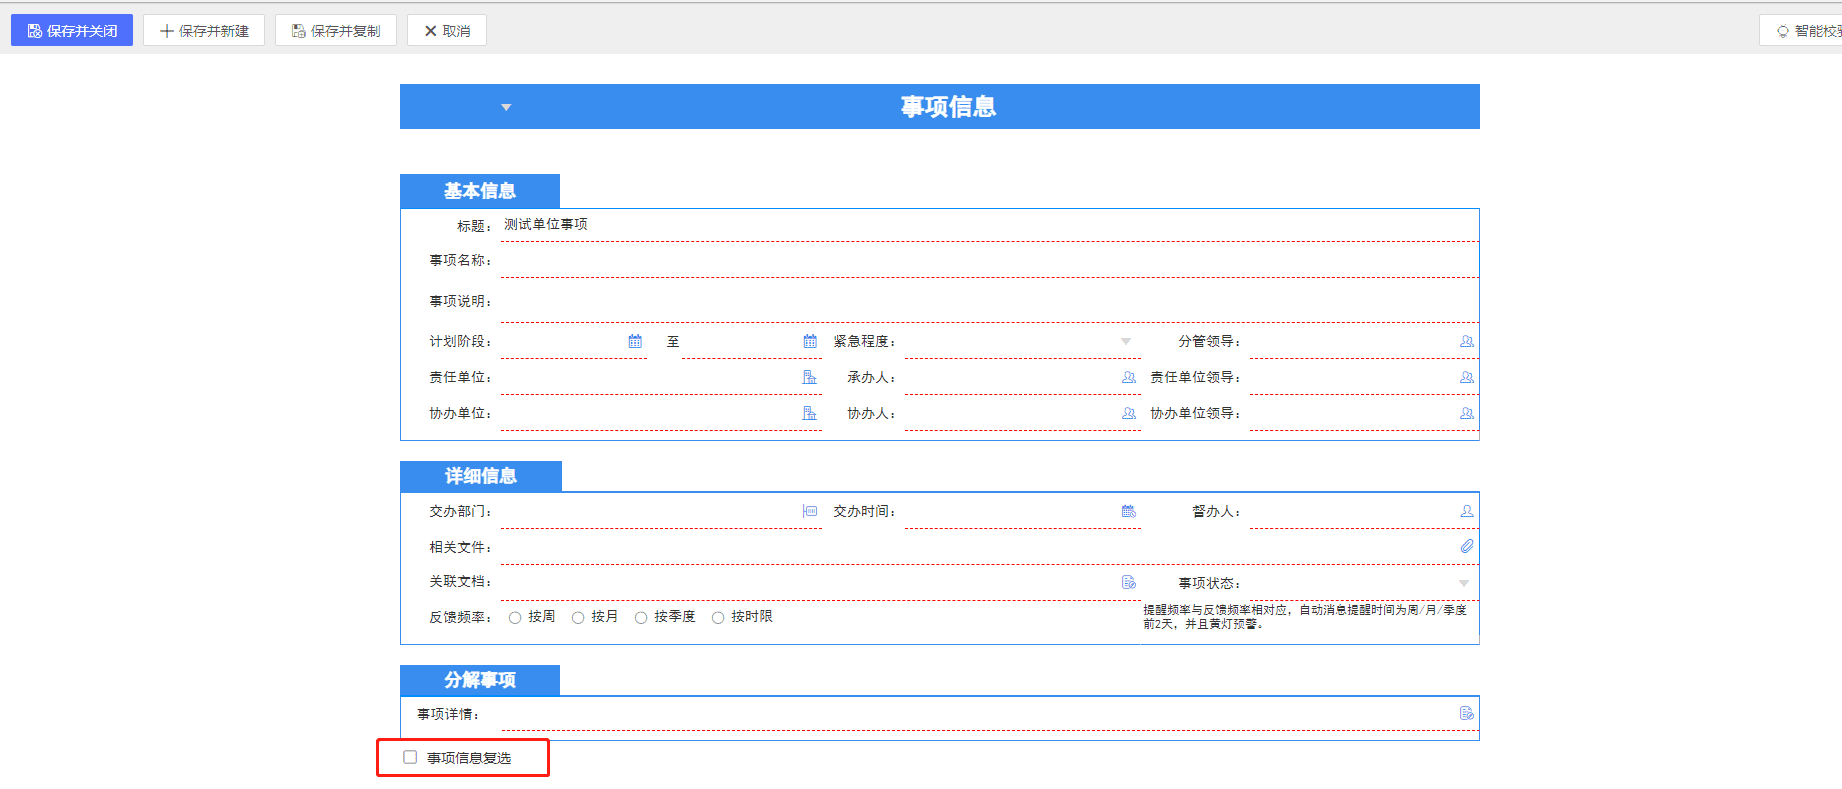
Task: Click the 智能校验 button at top right
Action: [1801, 31]
